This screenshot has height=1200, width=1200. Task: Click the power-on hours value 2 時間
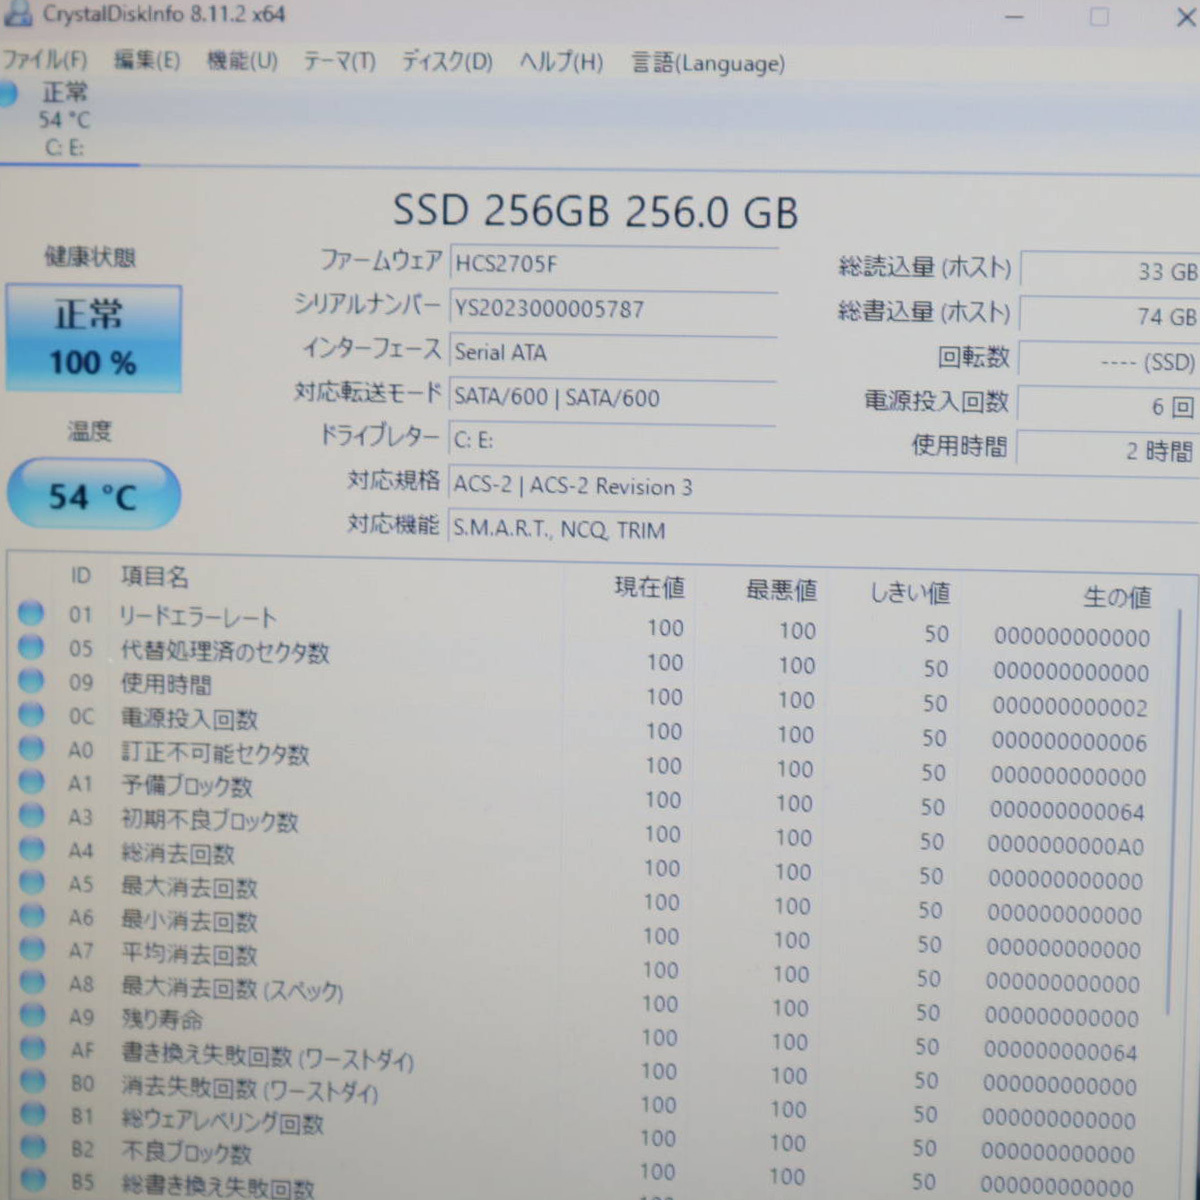click(1109, 450)
